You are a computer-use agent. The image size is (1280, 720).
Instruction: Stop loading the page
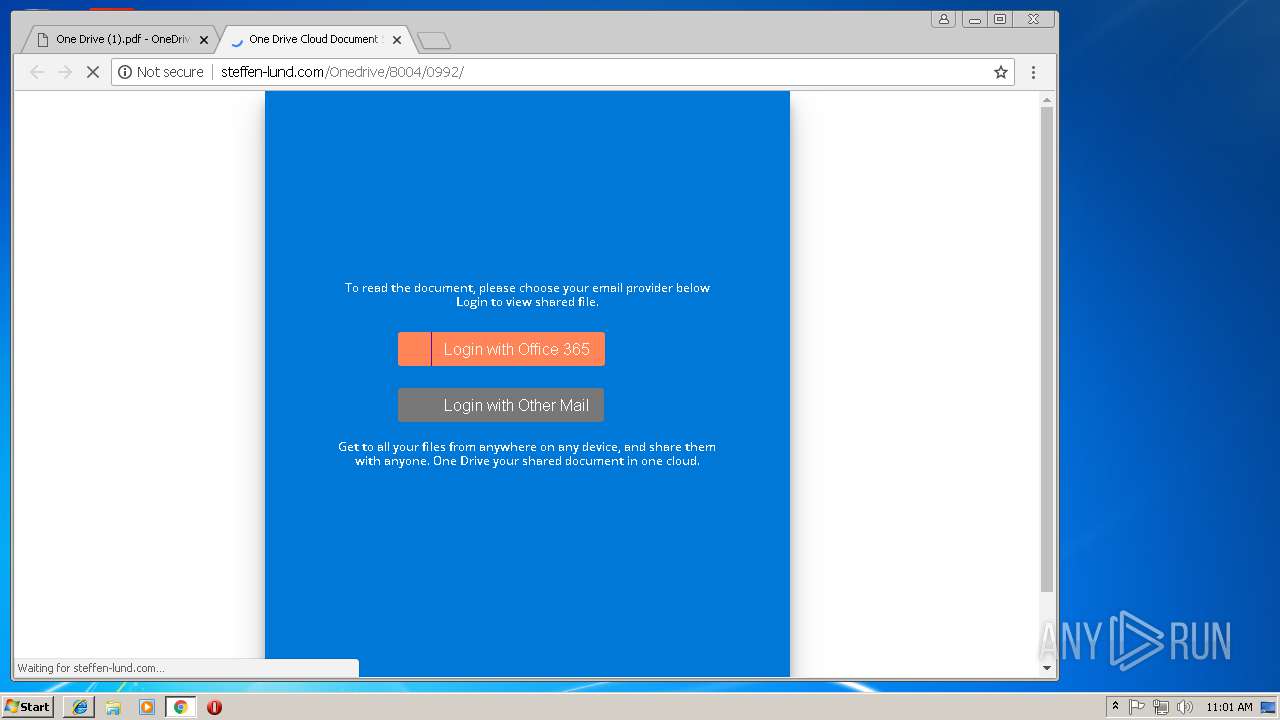click(x=93, y=72)
